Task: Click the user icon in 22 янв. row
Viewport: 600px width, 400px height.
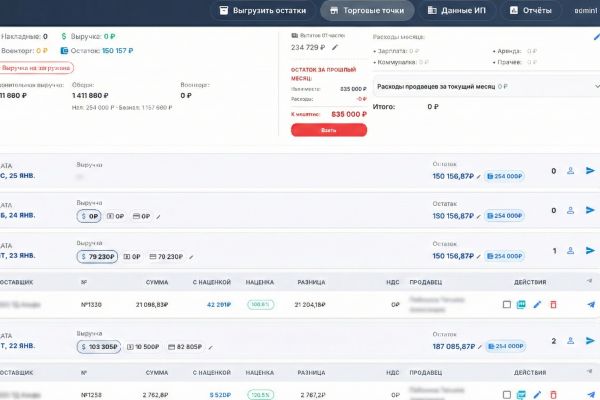Action: (x=570, y=341)
